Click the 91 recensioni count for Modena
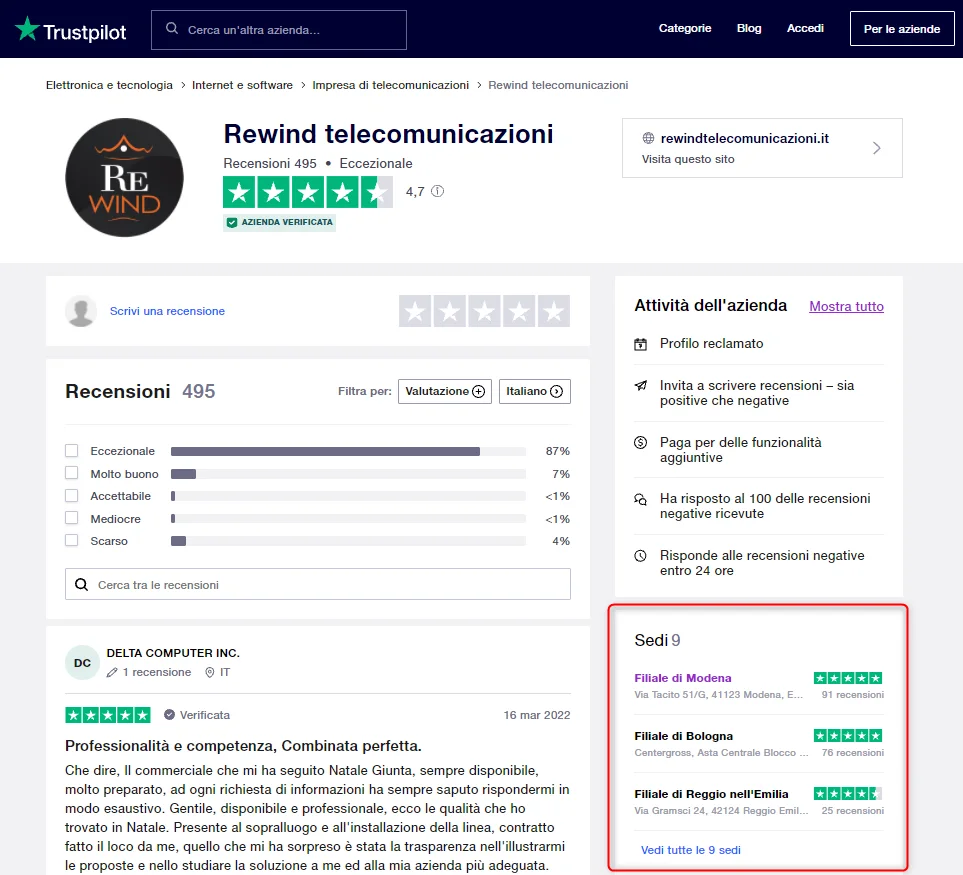 [x=852, y=694]
